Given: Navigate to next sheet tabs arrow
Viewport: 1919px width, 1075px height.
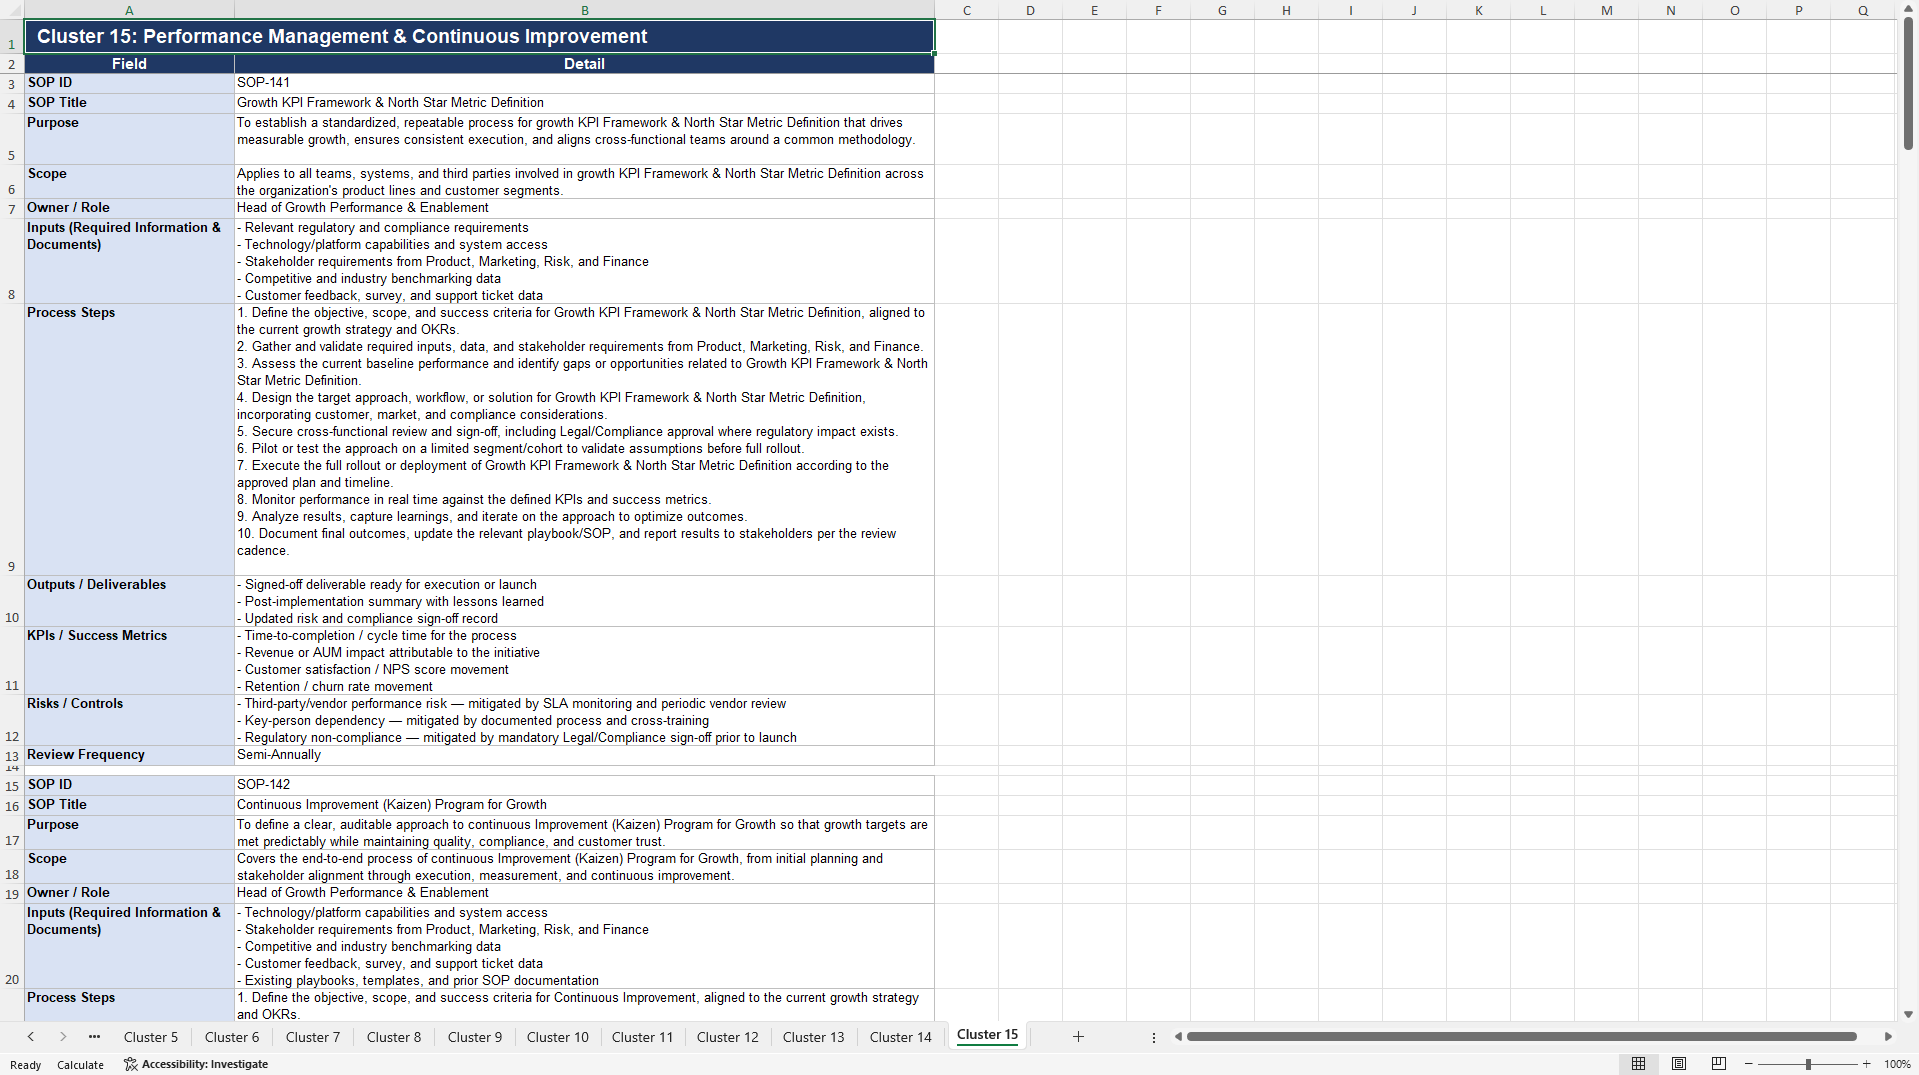Looking at the screenshot, I should tap(63, 1037).
